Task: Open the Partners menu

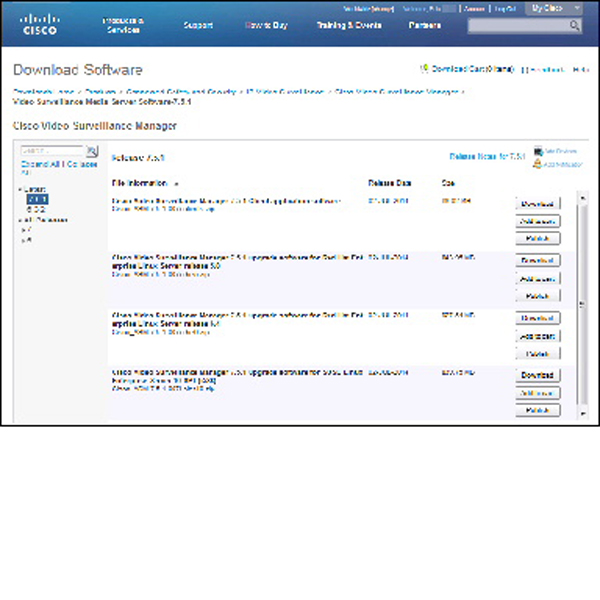Action: (425, 25)
